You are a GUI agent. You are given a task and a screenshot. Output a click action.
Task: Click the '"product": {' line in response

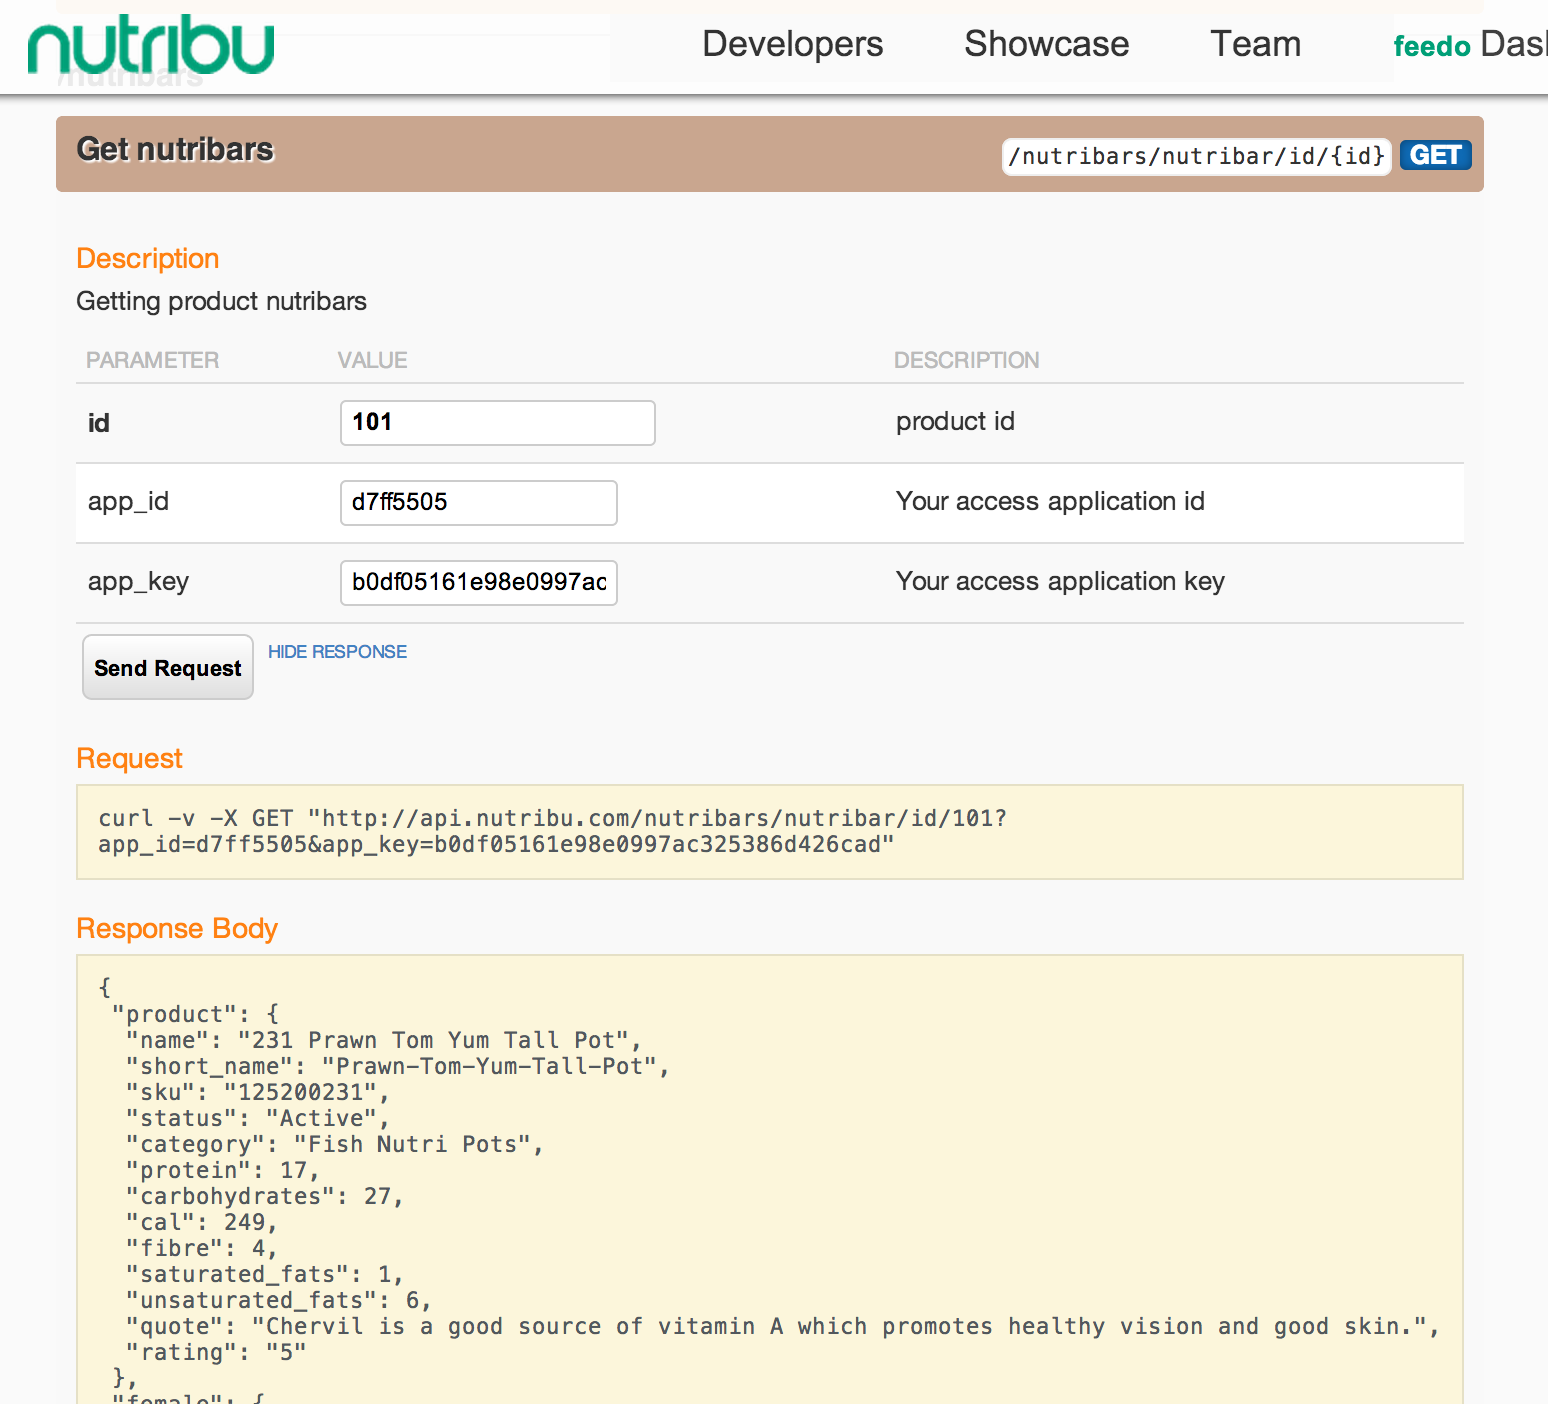point(195,1014)
